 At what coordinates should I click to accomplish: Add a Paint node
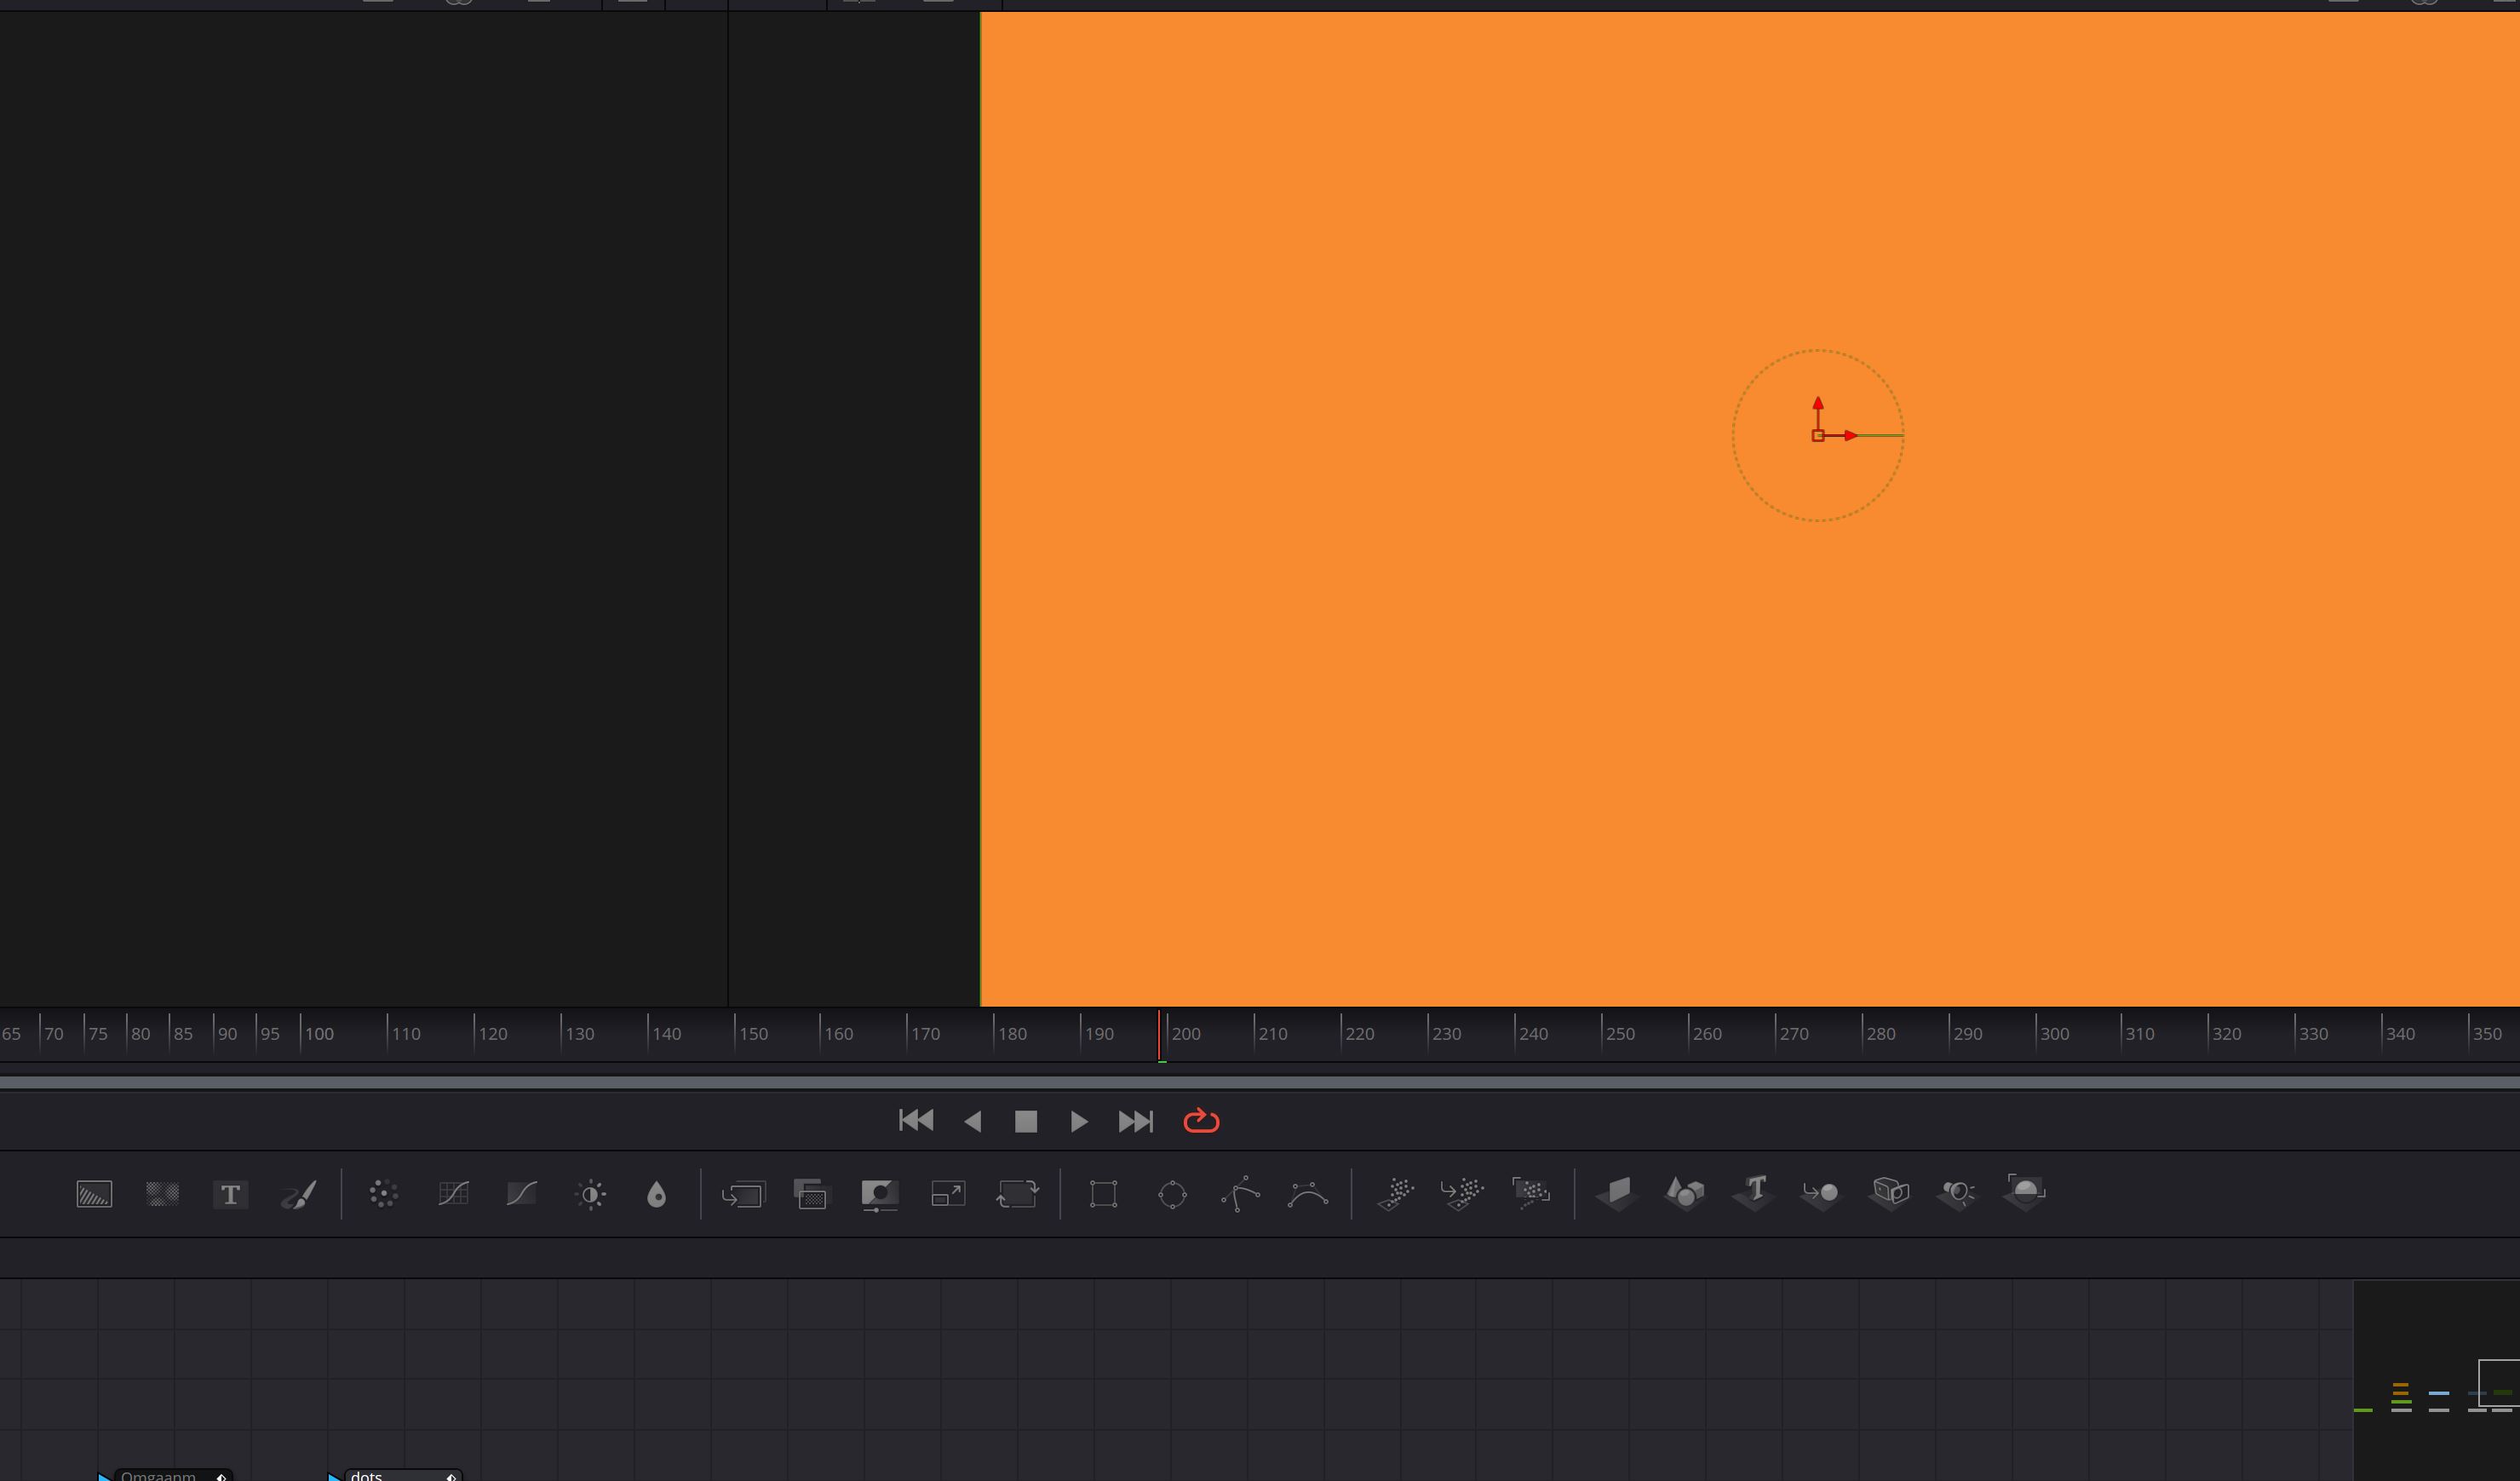298,1194
